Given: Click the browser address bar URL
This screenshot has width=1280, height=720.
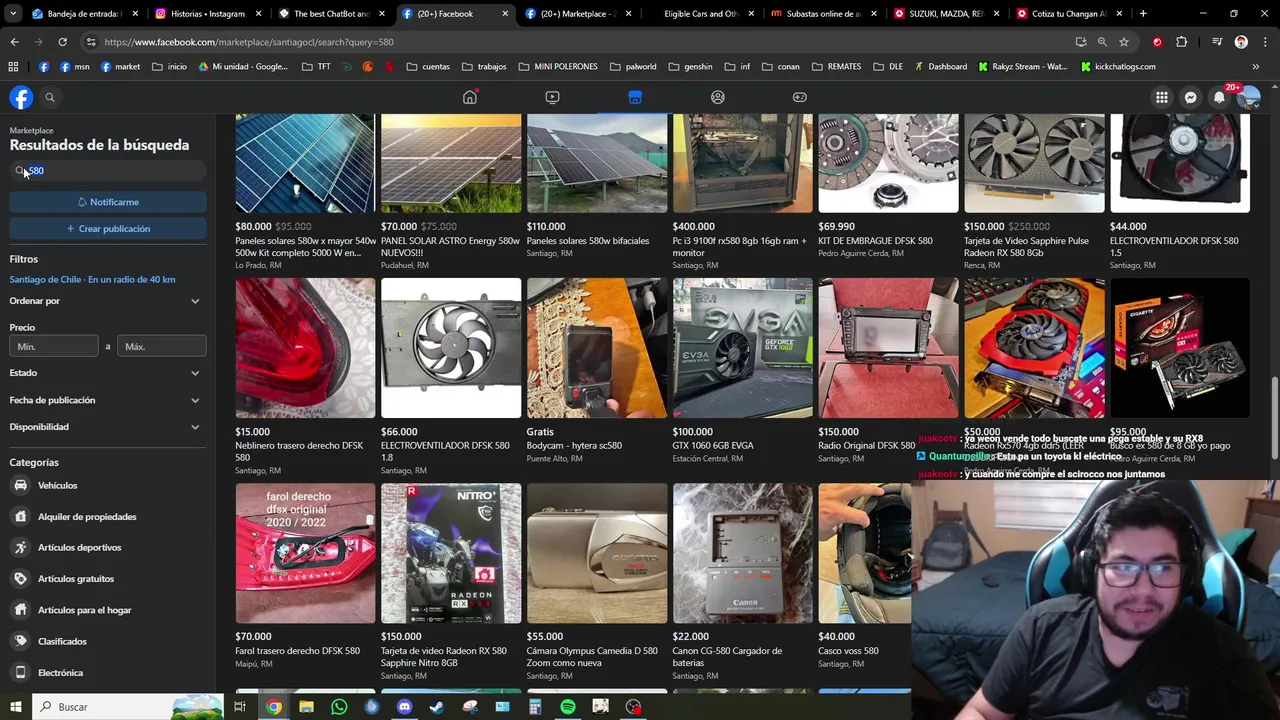Looking at the screenshot, I should pos(249,42).
